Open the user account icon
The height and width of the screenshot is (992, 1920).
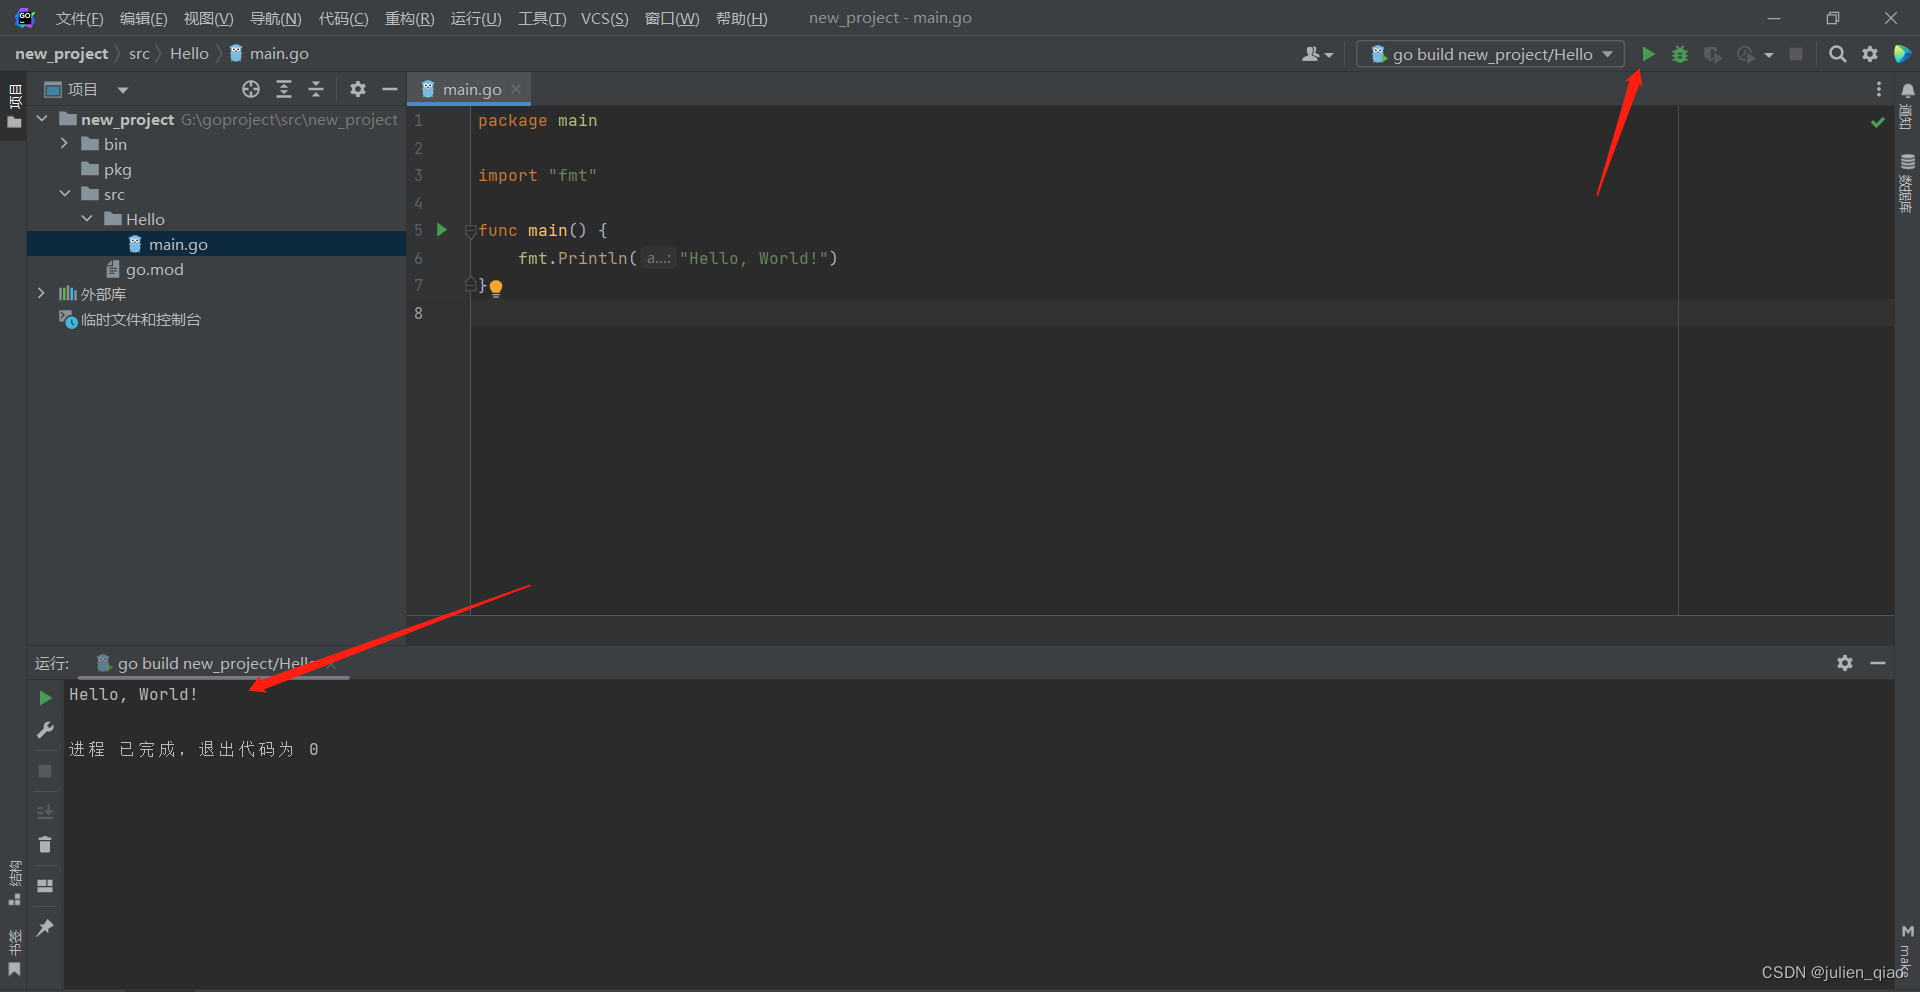(x=1317, y=54)
